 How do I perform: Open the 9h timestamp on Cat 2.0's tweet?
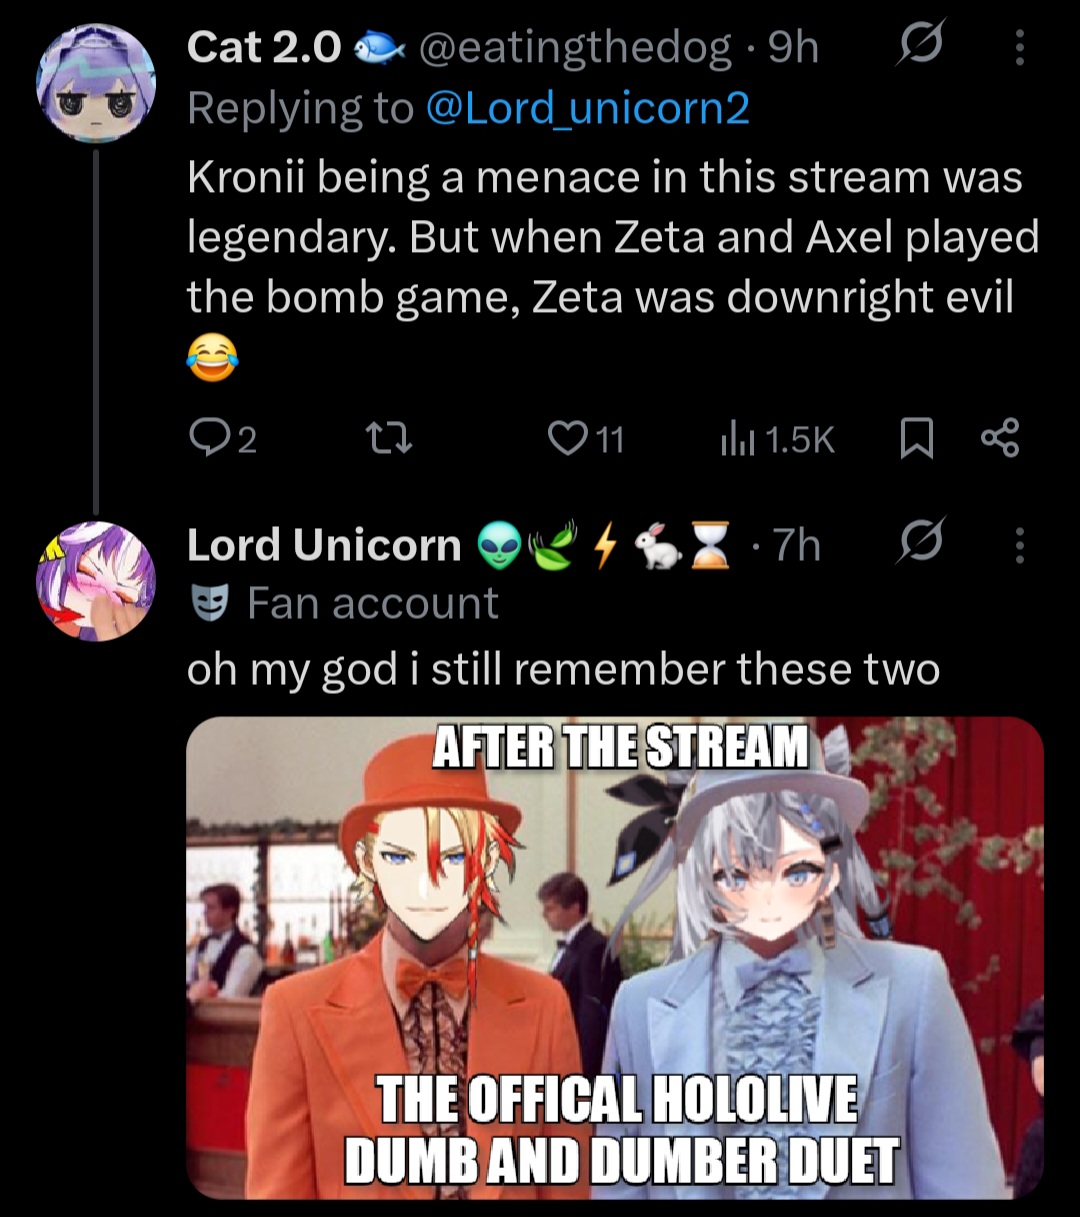(x=793, y=47)
